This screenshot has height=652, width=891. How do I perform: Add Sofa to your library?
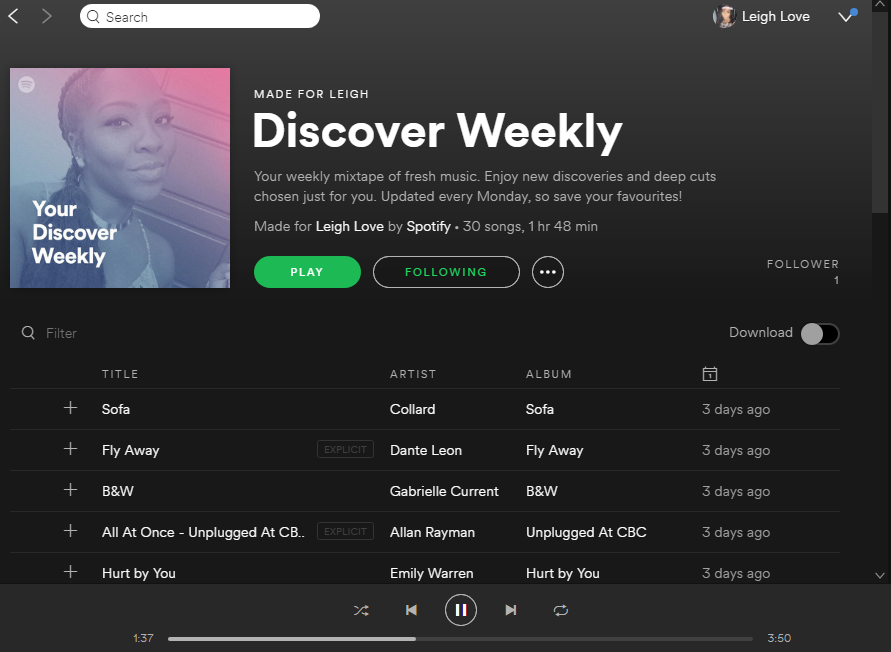[70, 408]
